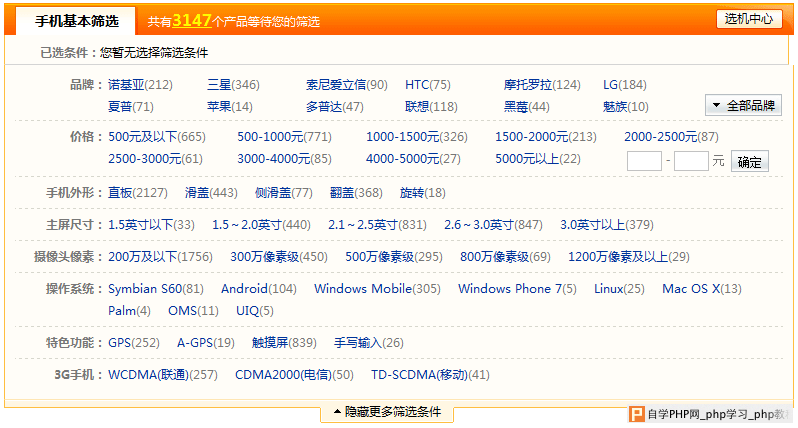
Task: Click the 选机中心 button
Action: (749, 19)
